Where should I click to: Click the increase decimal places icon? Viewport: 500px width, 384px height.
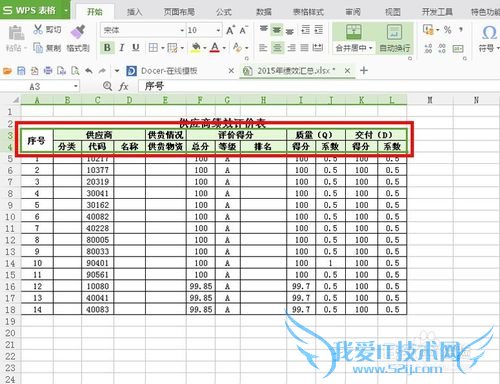click(429, 48)
